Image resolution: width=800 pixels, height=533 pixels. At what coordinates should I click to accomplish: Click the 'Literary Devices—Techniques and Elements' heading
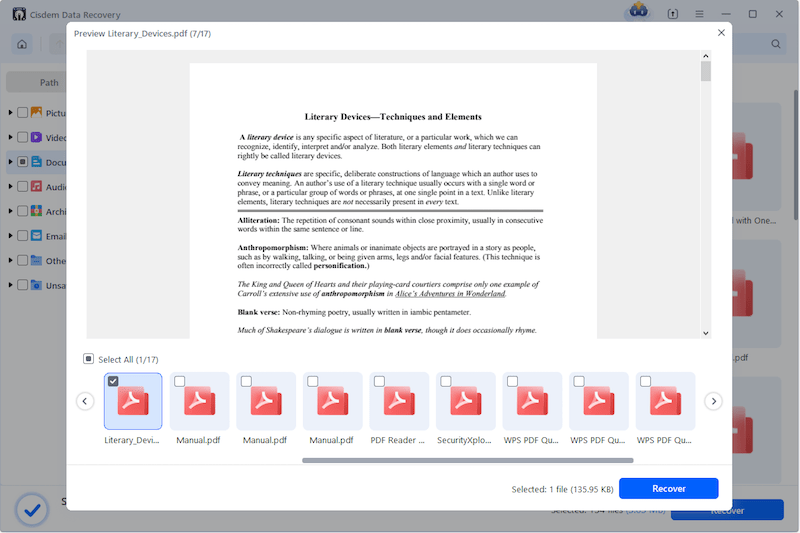pyautogui.click(x=393, y=117)
